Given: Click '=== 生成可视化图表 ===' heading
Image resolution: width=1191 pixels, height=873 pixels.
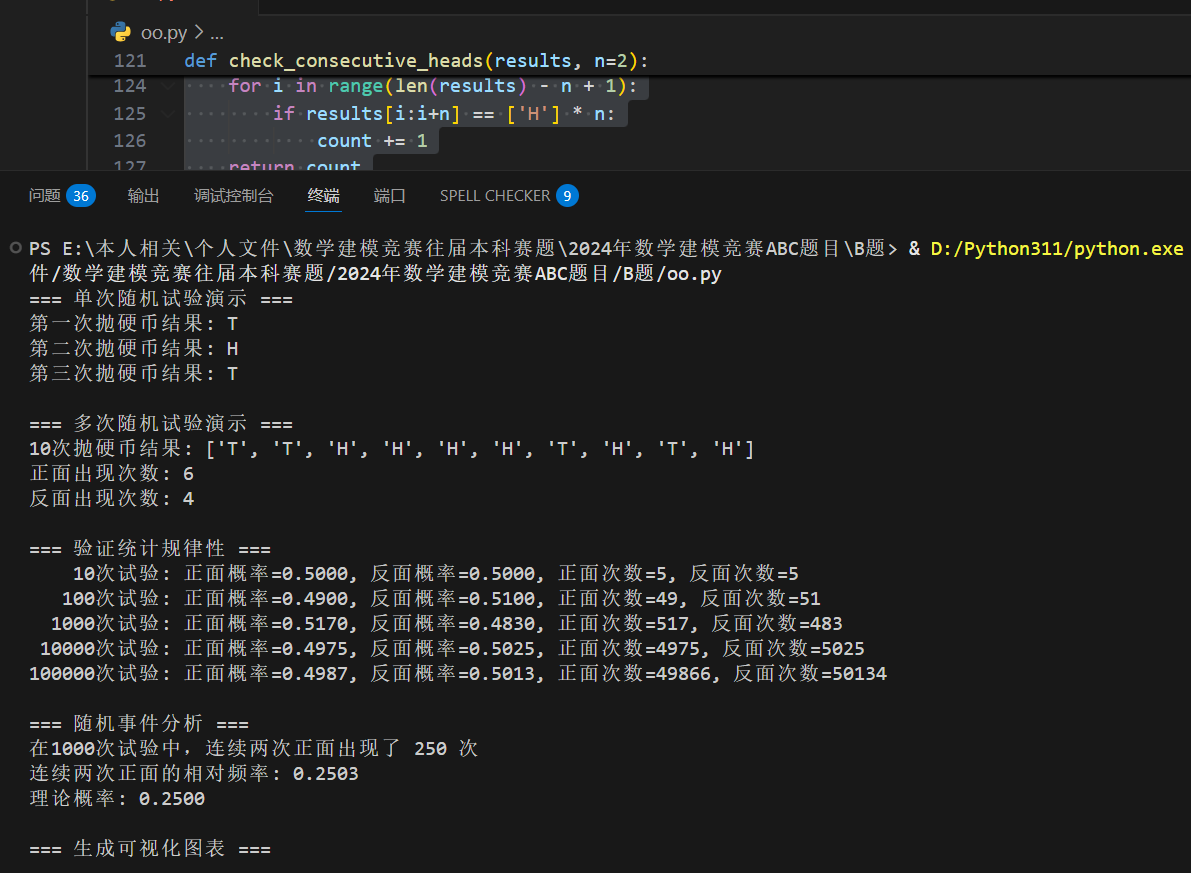Looking at the screenshot, I should [150, 849].
